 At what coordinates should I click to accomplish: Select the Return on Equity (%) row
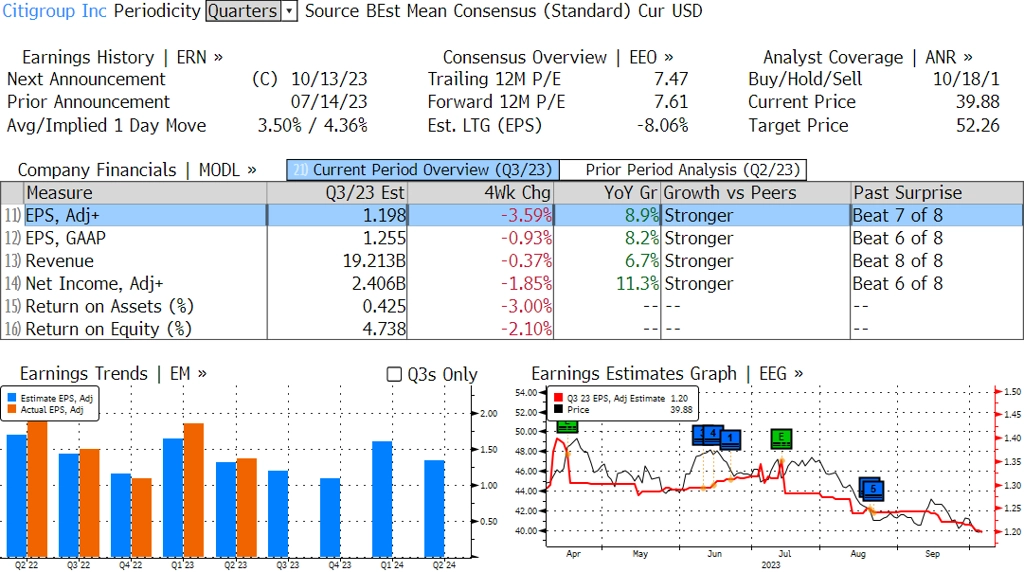(x=512, y=329)
